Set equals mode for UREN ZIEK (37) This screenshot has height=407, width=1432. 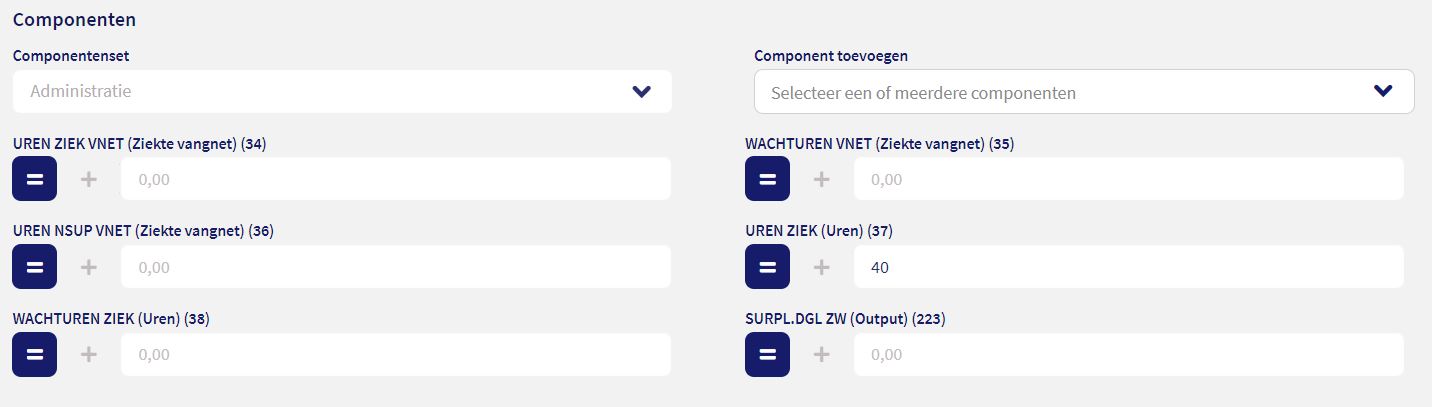pos(767,267)
